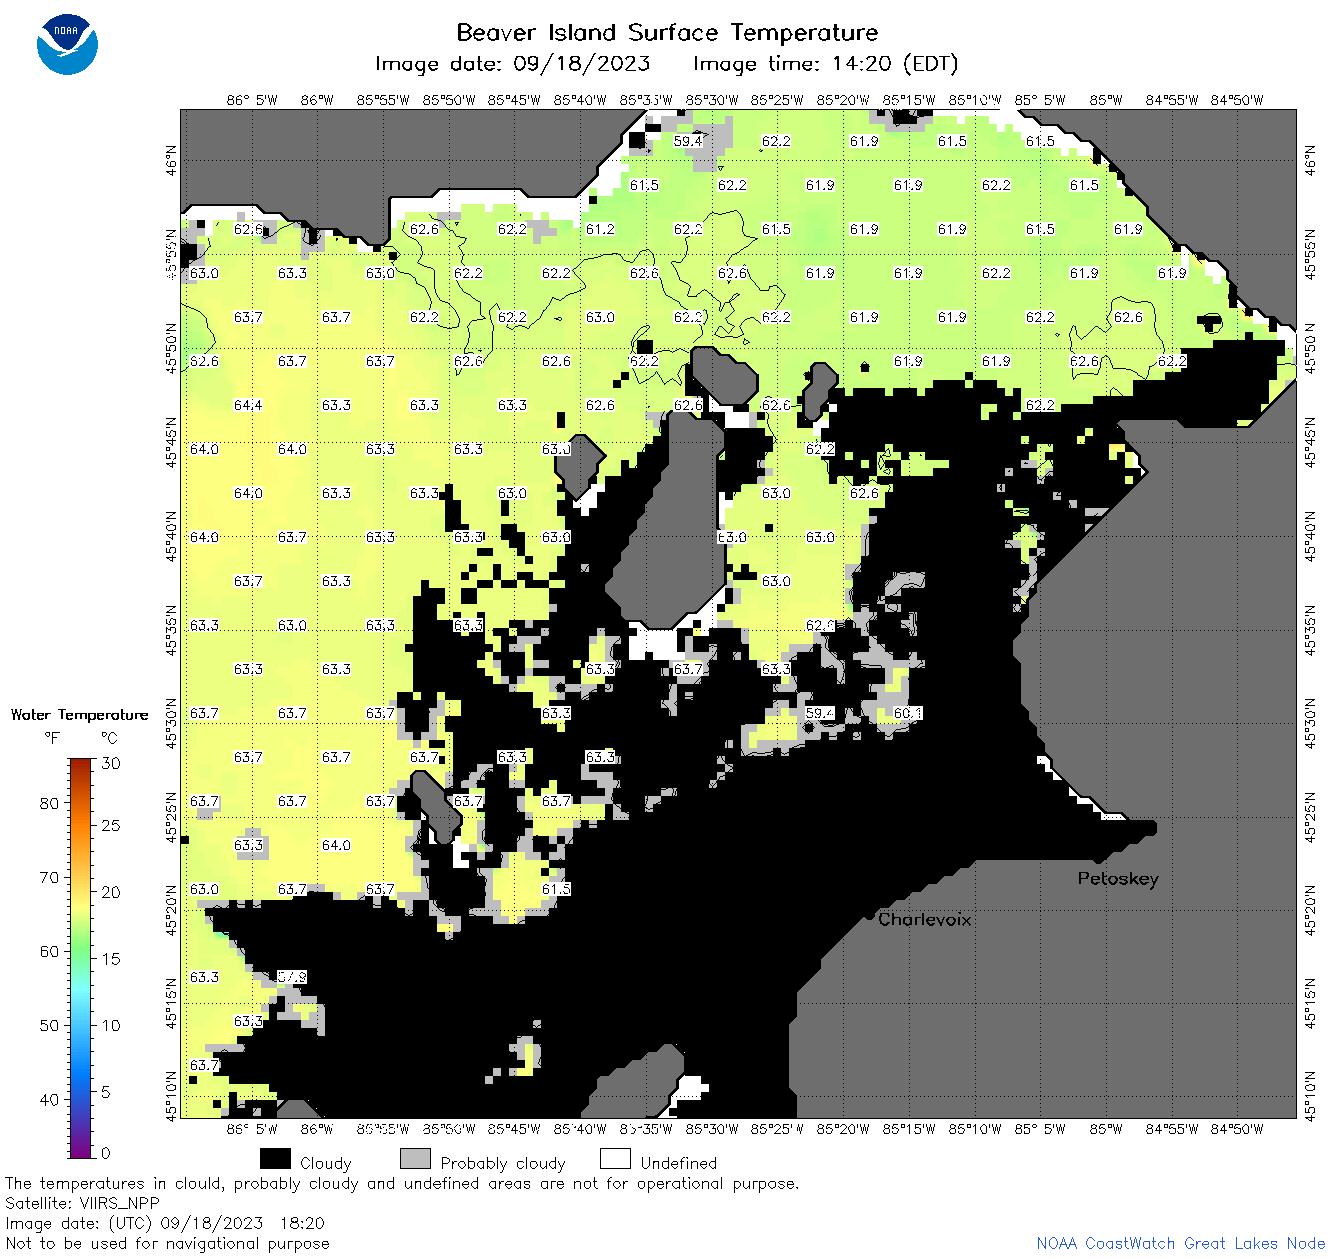Click the °C unit label on the scale

109,738
